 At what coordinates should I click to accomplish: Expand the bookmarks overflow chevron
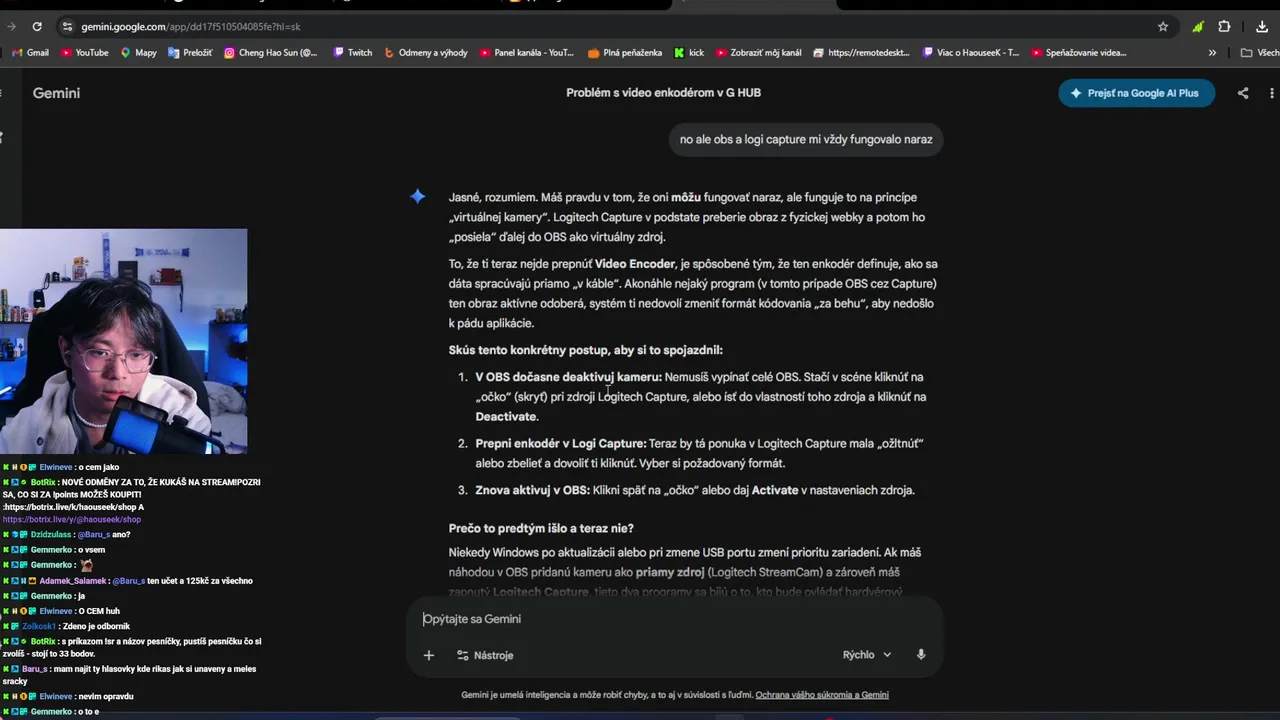click(x=1212, y=53)
